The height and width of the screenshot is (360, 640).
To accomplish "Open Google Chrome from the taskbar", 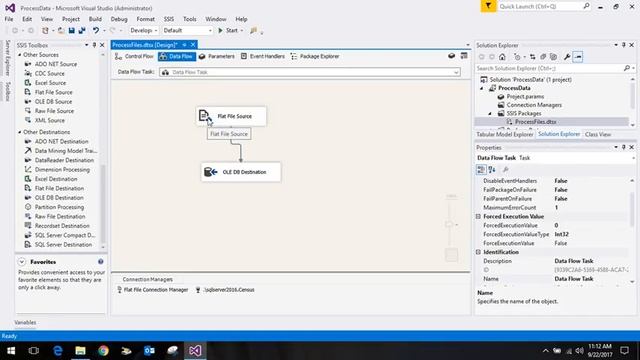I will (x=103, y=351).
